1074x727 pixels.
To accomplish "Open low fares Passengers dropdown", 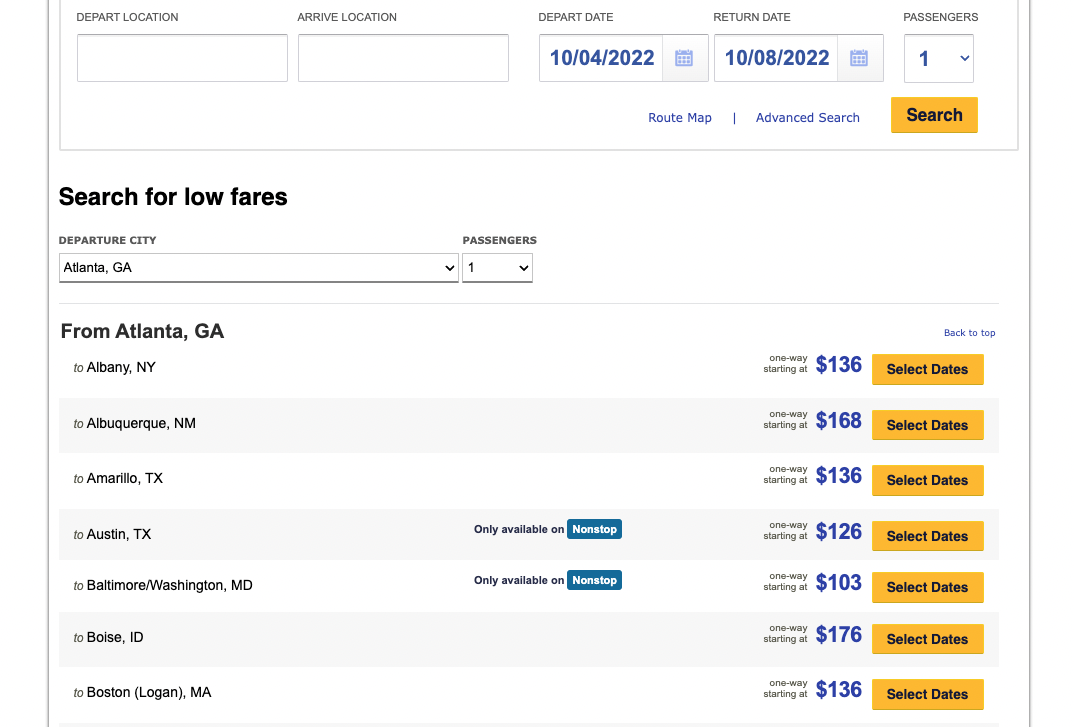I will pos(497,268).
